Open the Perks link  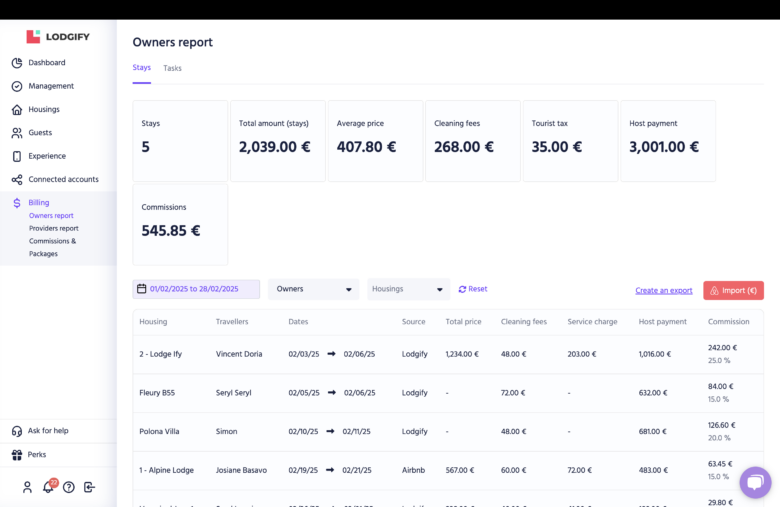tap(37, 455)
